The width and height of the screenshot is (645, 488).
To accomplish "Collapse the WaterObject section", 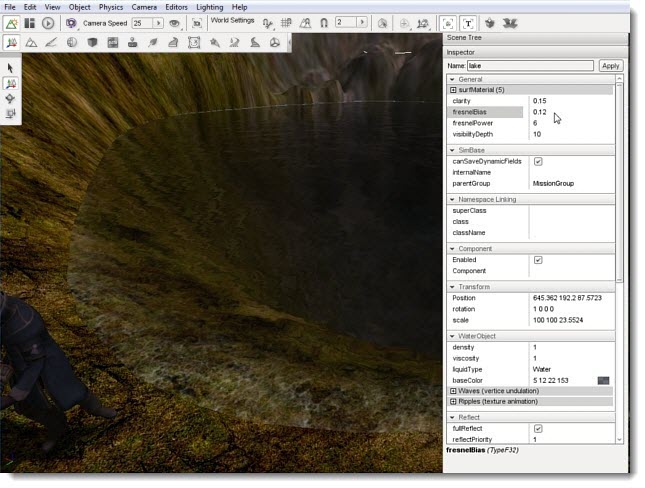I will point(452,336).
